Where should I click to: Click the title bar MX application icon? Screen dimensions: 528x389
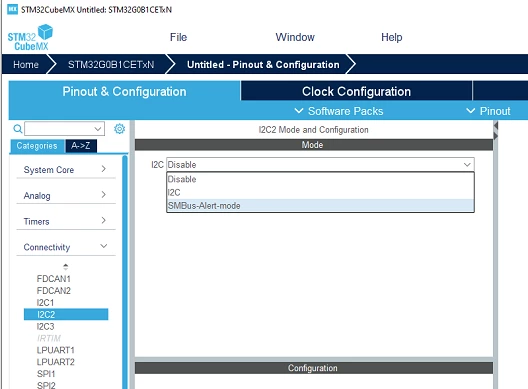12,9
